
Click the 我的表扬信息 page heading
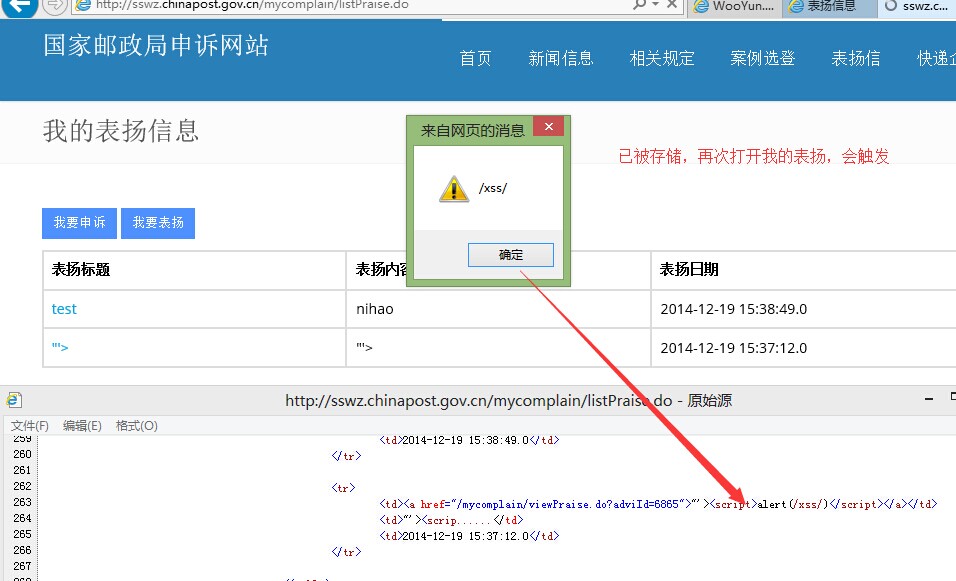[x=121, y=131]
